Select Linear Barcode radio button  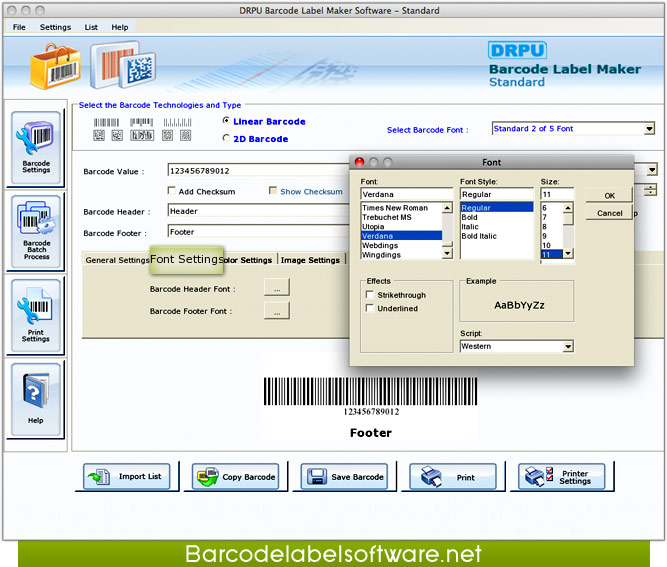[x=226, y=121]
